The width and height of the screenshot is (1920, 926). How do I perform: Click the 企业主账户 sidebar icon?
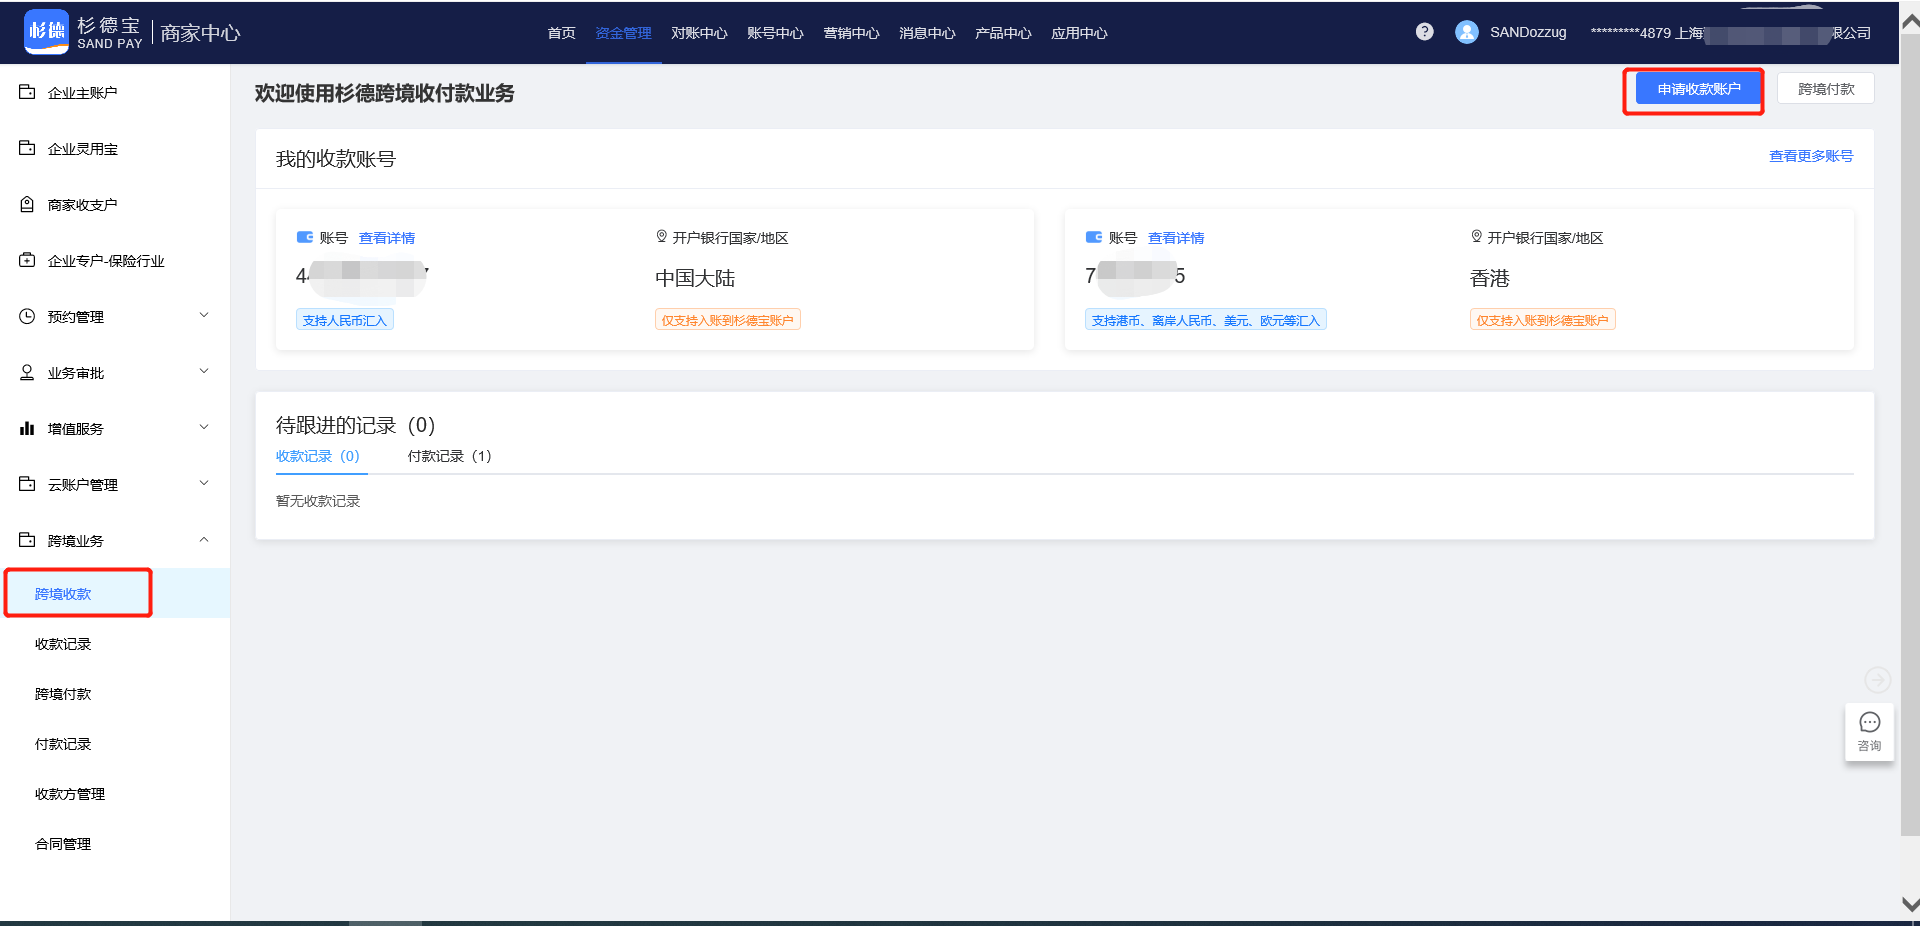[27, 92]
